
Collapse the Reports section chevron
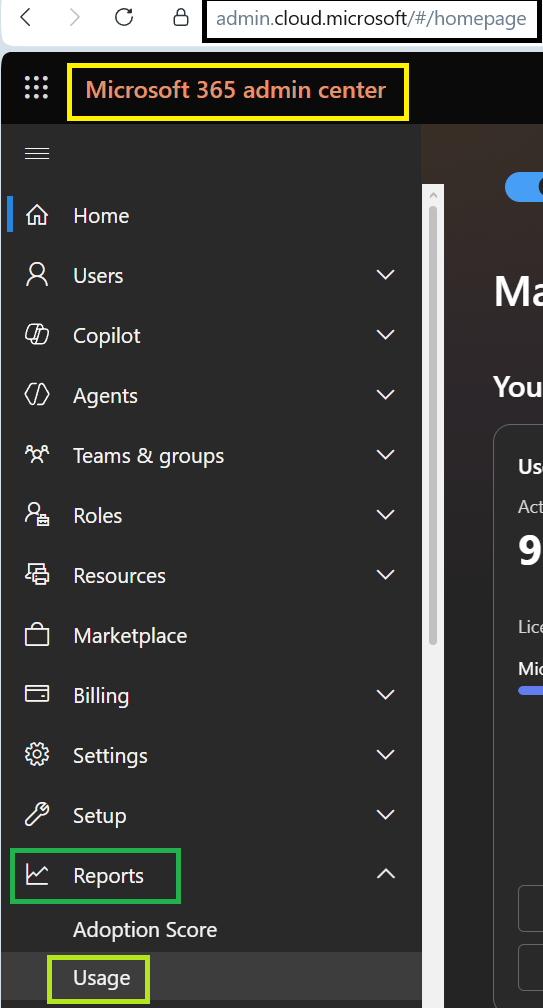pyautogui.click(x=386, y=874)
